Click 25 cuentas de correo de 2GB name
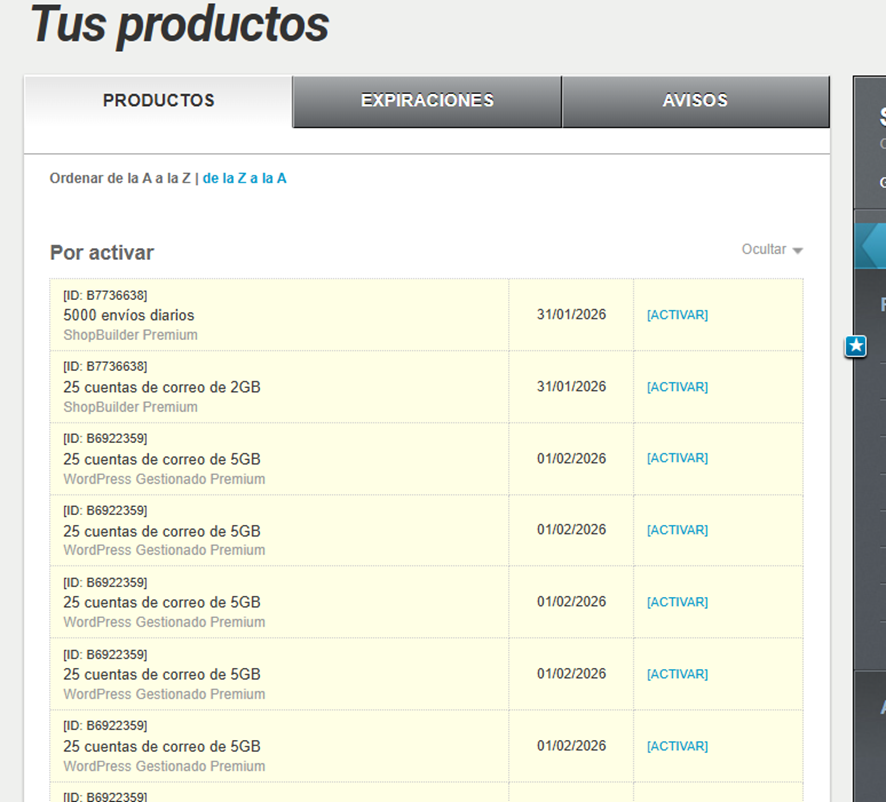 point(162,387)
